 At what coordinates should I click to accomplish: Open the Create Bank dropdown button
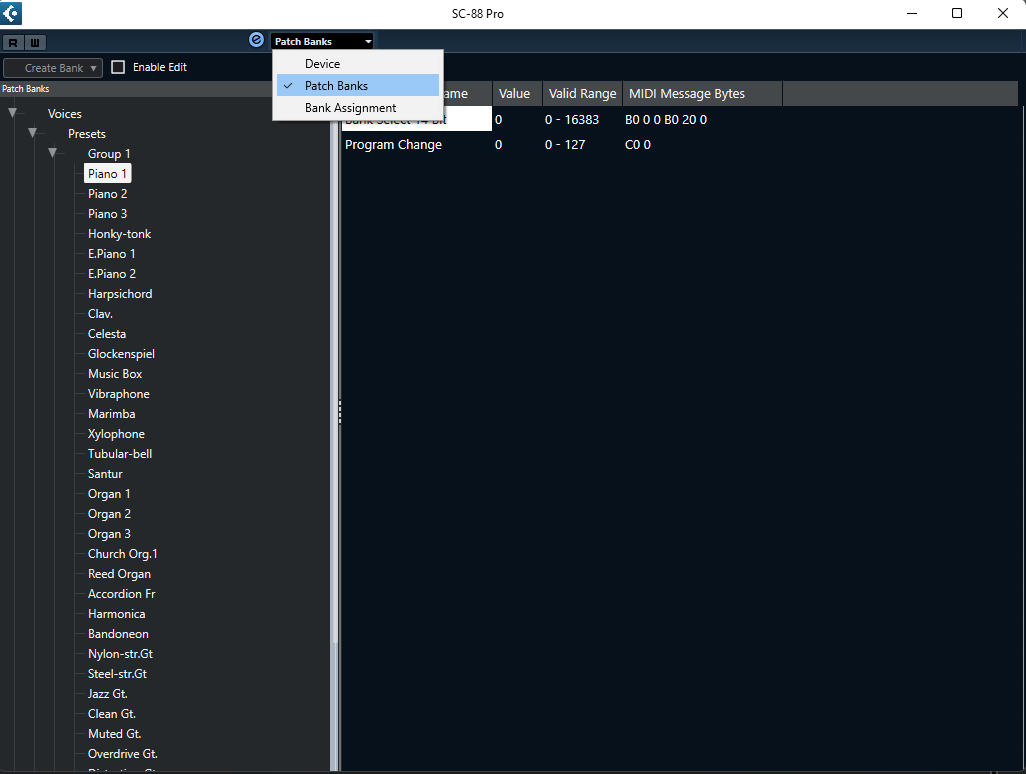click(x=53, y=68)
